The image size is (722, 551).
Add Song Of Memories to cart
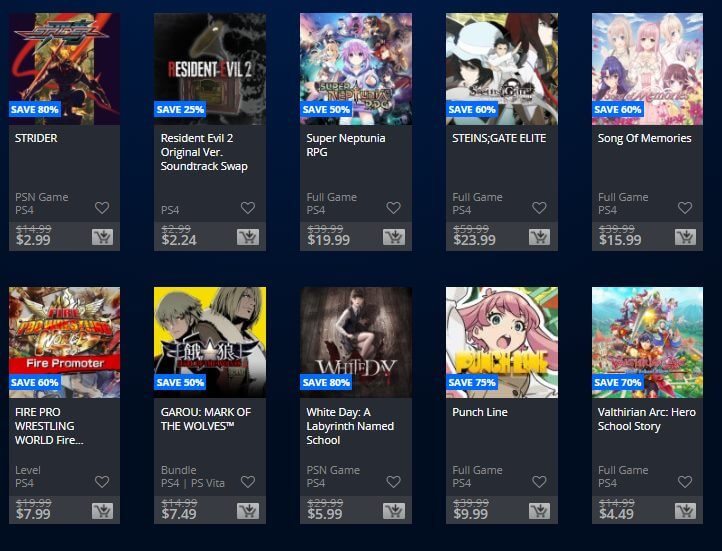(685, 237)
